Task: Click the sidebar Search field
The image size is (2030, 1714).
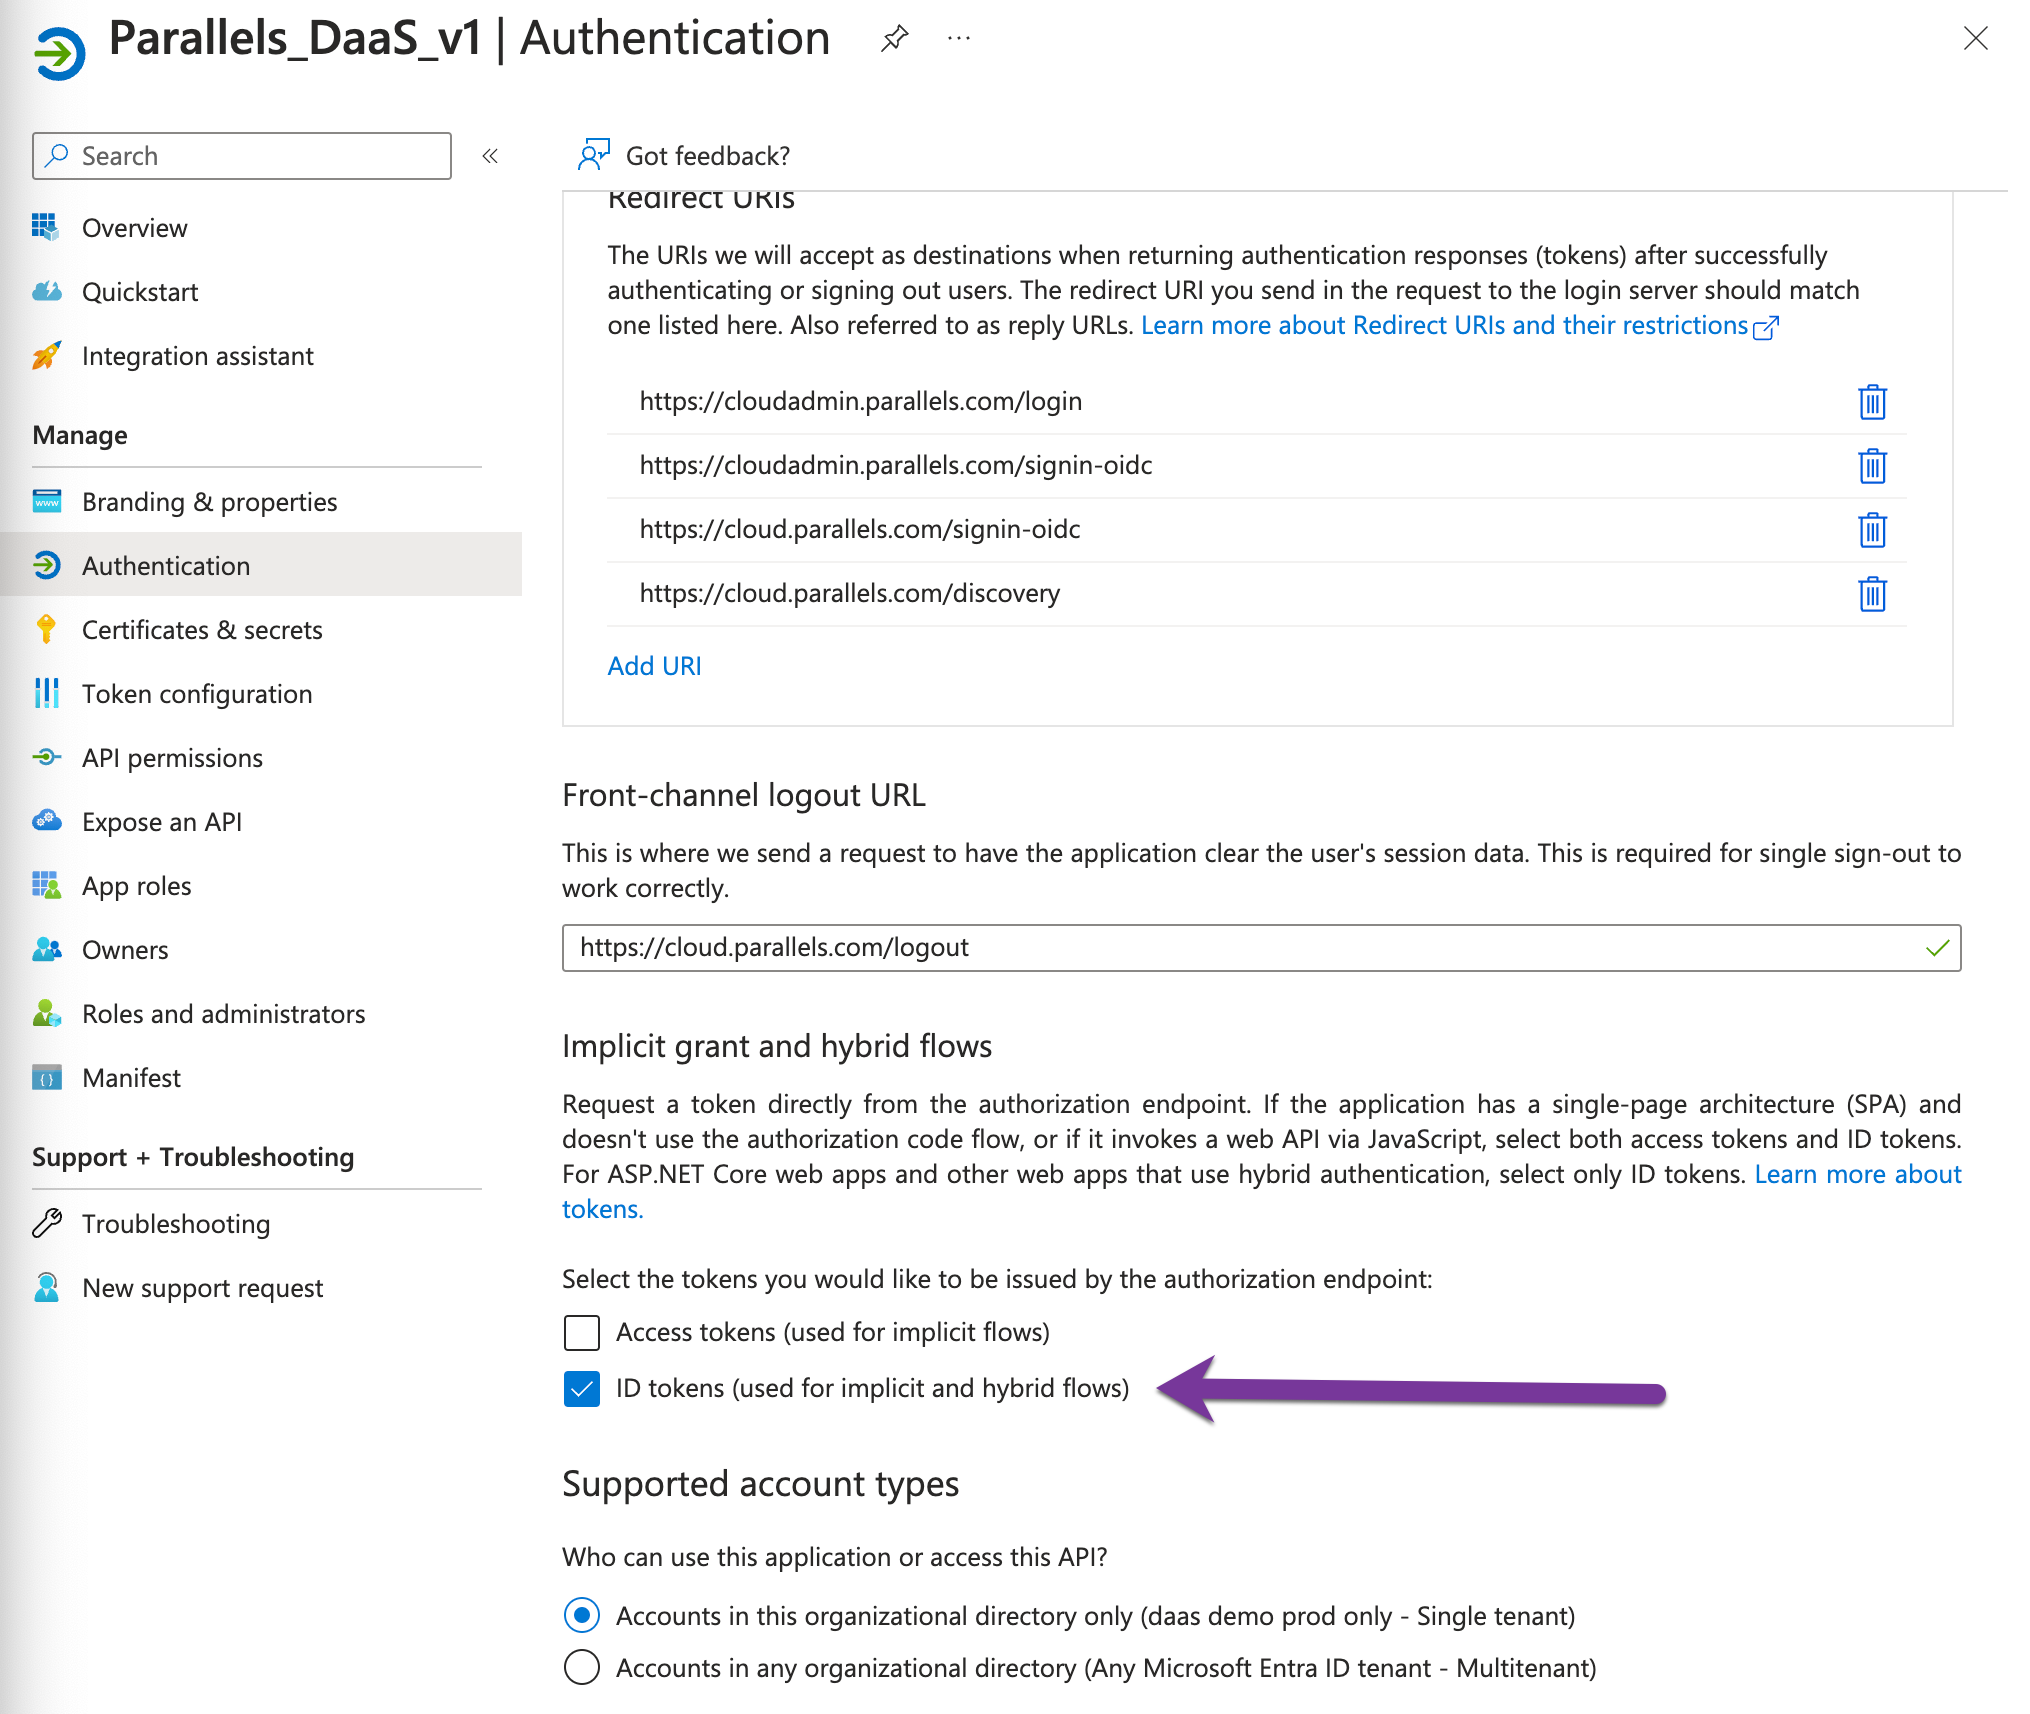Action: point(242,156)
